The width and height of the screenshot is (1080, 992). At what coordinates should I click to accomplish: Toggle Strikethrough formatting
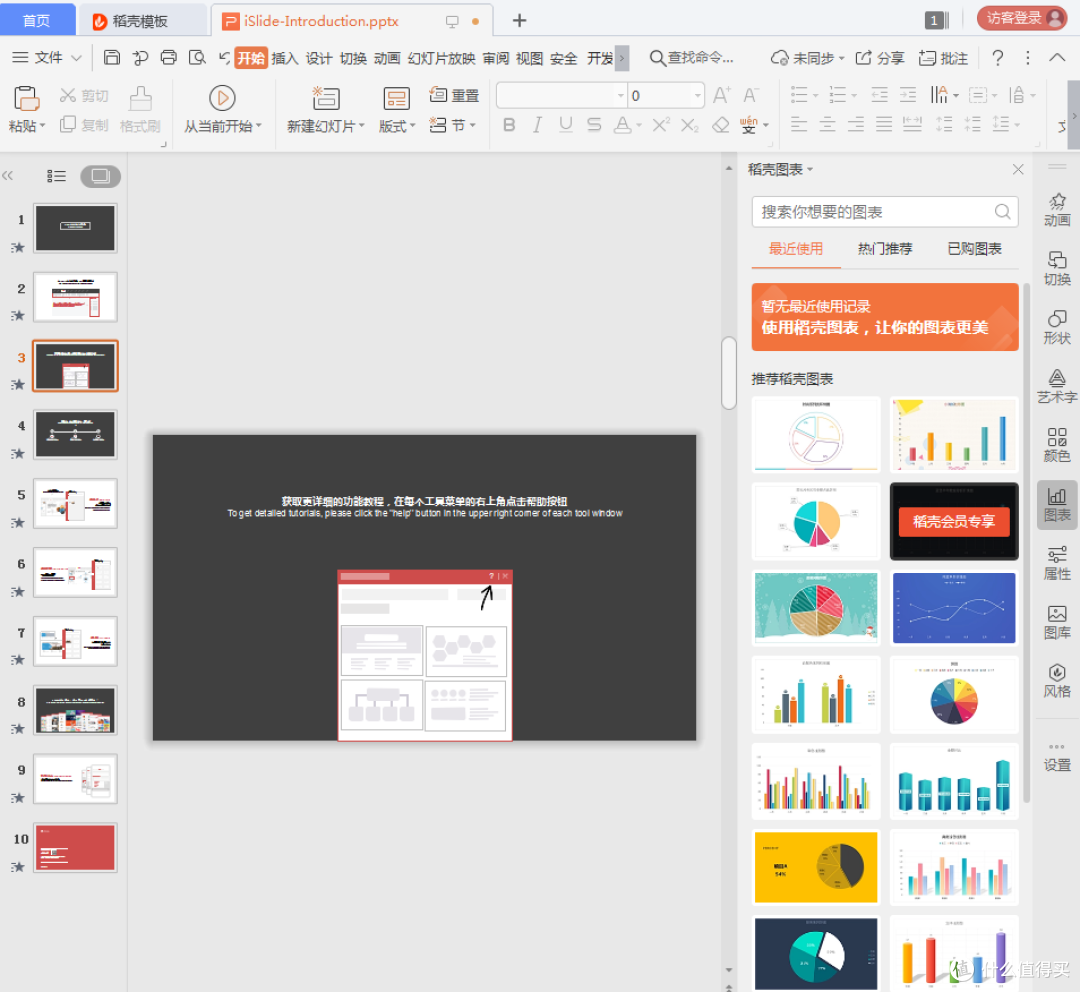[594, 125]
